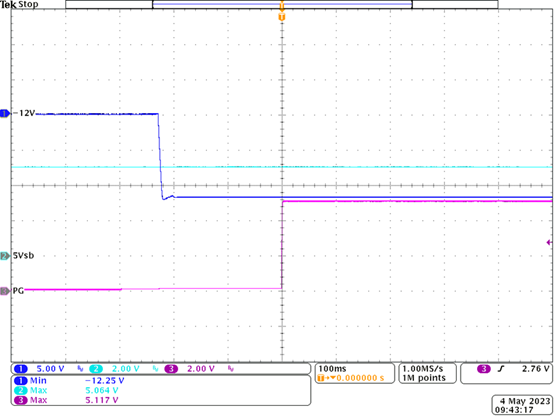Click the date and time box 4 May 2023
This screenshot has height=416, width=554.
(522, 405)
